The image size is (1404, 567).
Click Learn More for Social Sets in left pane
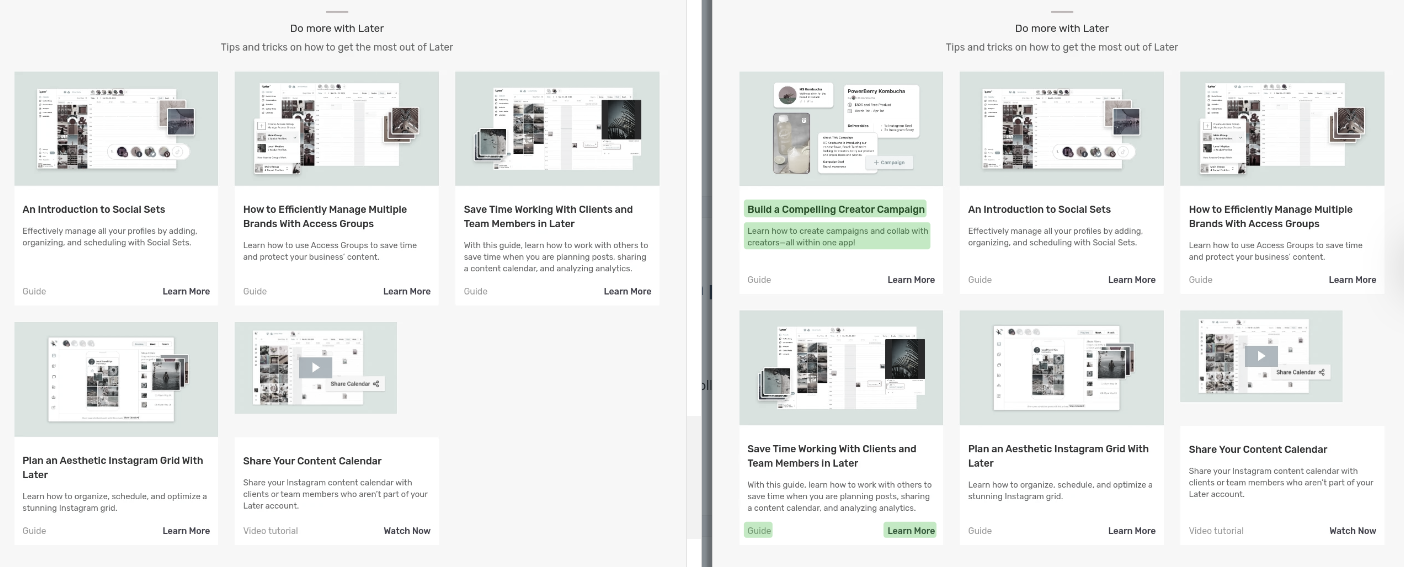point(186,292)
